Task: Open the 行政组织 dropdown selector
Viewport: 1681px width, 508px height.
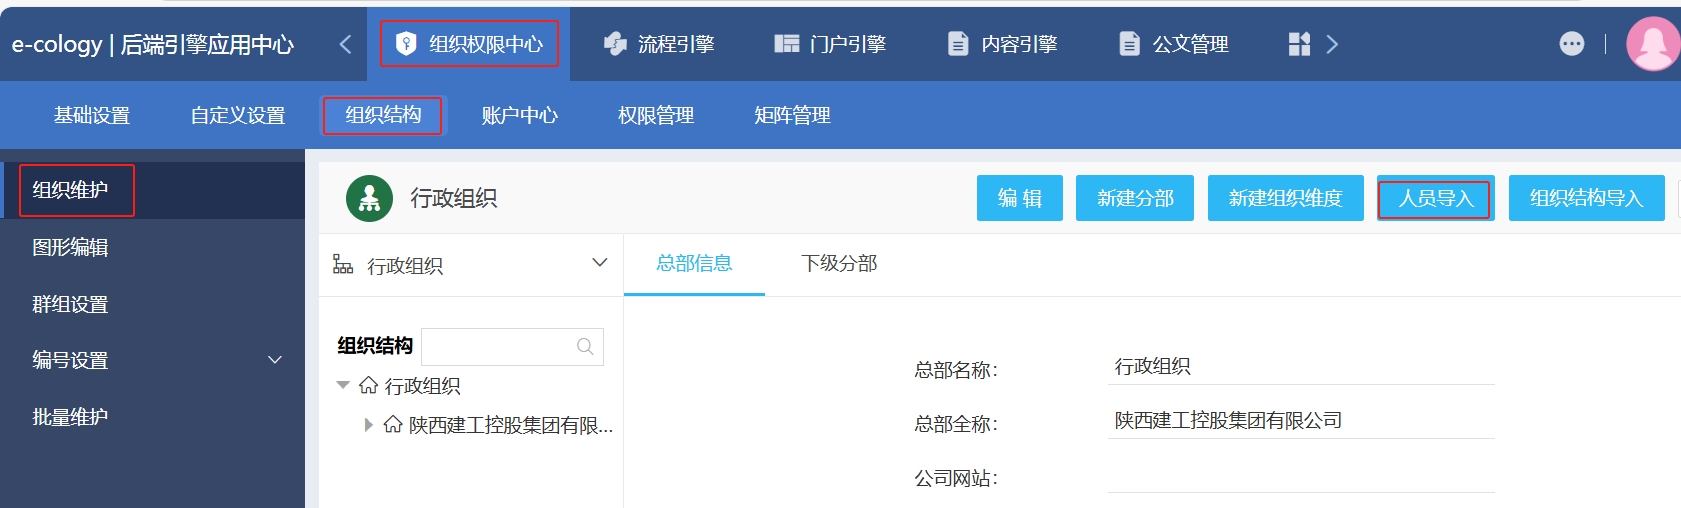Action: click(x=599, y=263)
